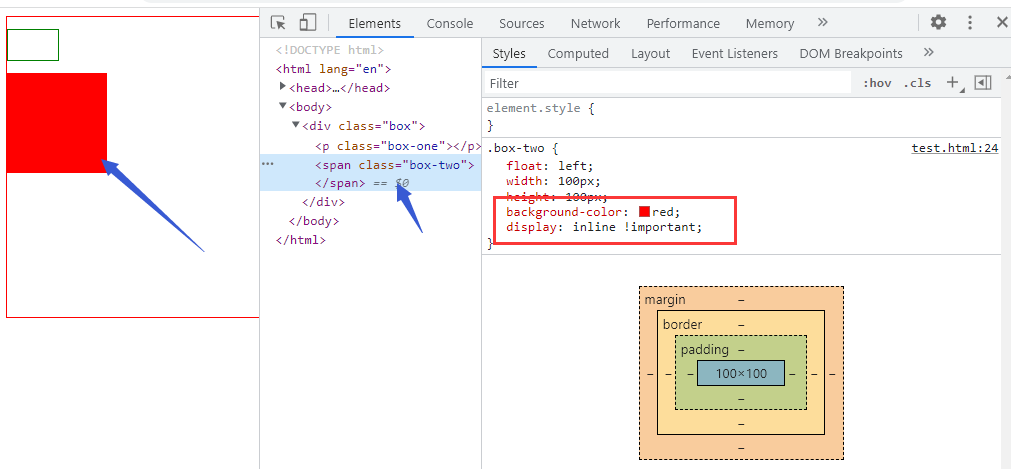Select the Layout sidebar tab

651,54
